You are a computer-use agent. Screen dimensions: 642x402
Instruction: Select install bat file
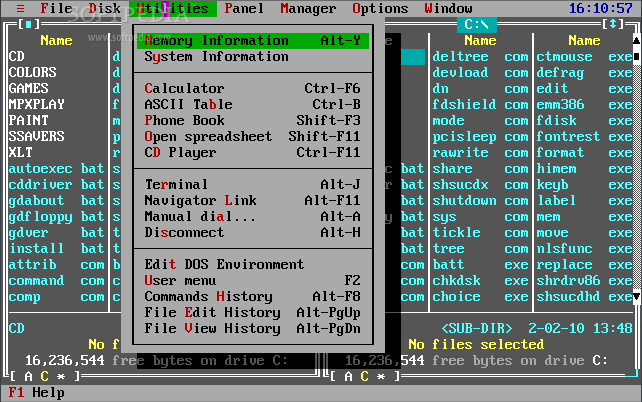point(57,248)
